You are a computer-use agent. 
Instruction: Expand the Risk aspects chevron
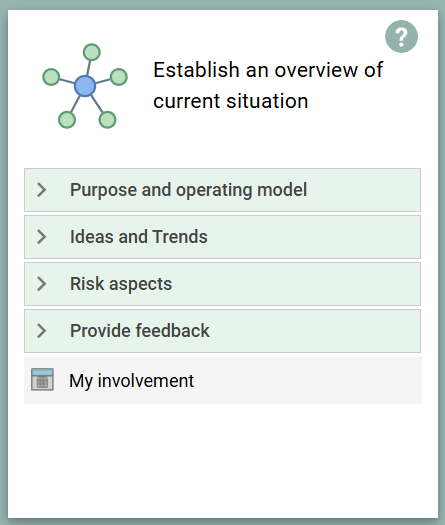[x=42, y=284]
